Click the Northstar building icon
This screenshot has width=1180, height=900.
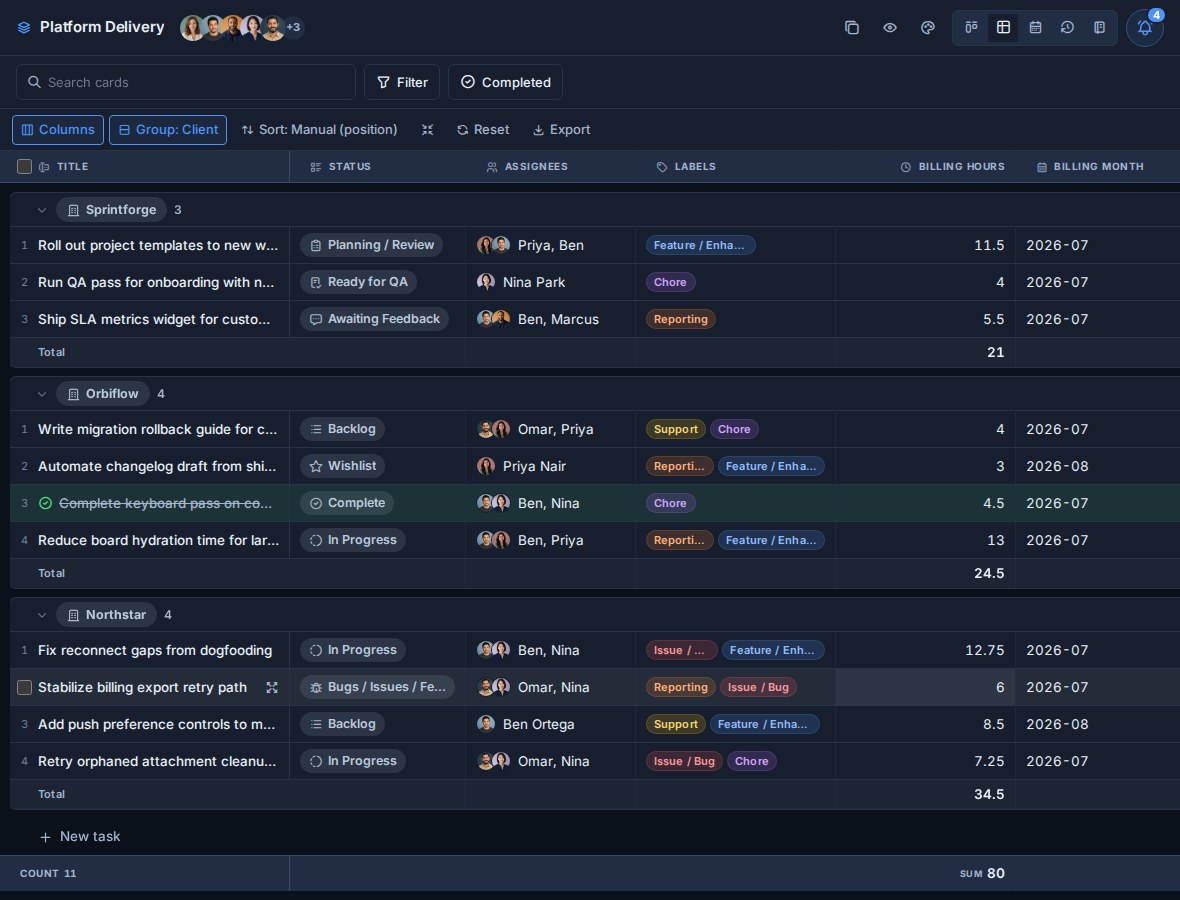pos(73,616)
